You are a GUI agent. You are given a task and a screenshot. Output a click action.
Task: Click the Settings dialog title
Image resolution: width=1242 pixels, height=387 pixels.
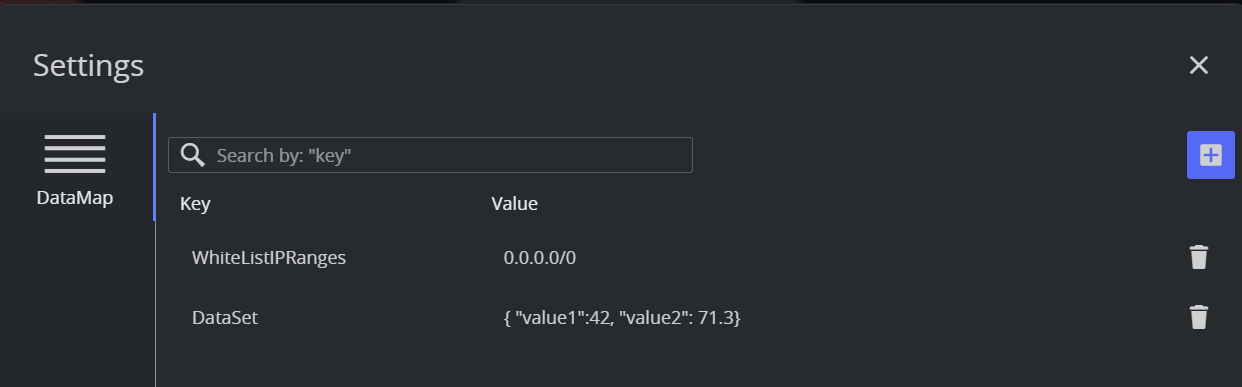coord(88,66)
